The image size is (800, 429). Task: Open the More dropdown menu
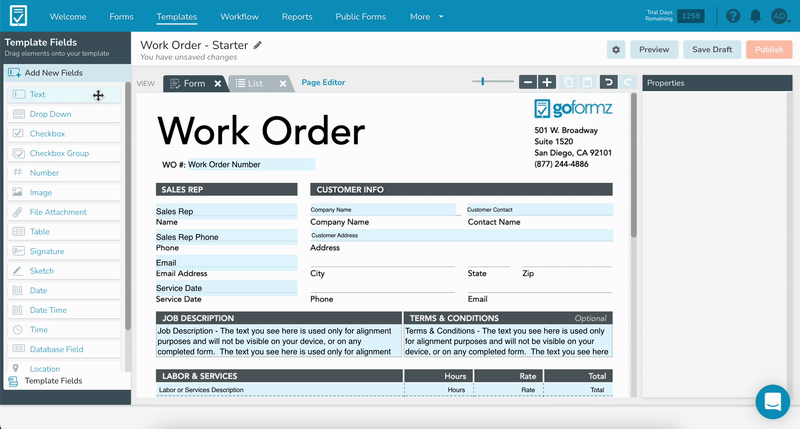click(427, 17)
